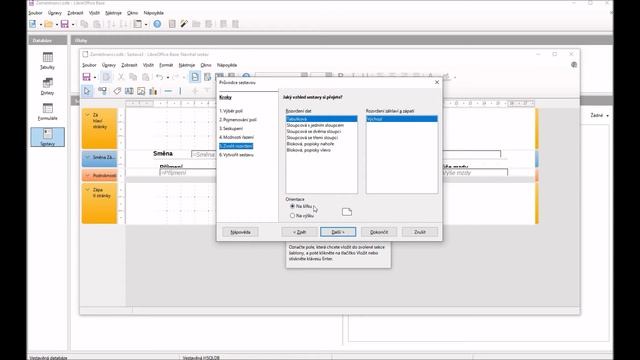The image size is (640, 360).
Task: Go to step 6. Vytvořit sestavu
Action: (236, 155)
